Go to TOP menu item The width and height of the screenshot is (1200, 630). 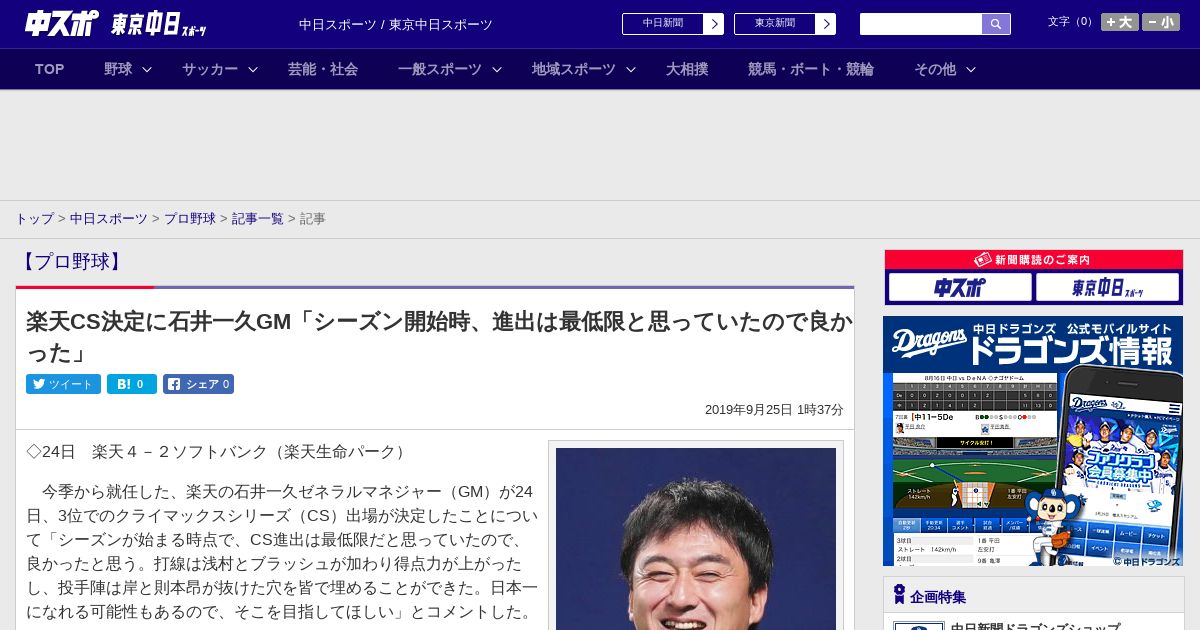coord(49,69)
